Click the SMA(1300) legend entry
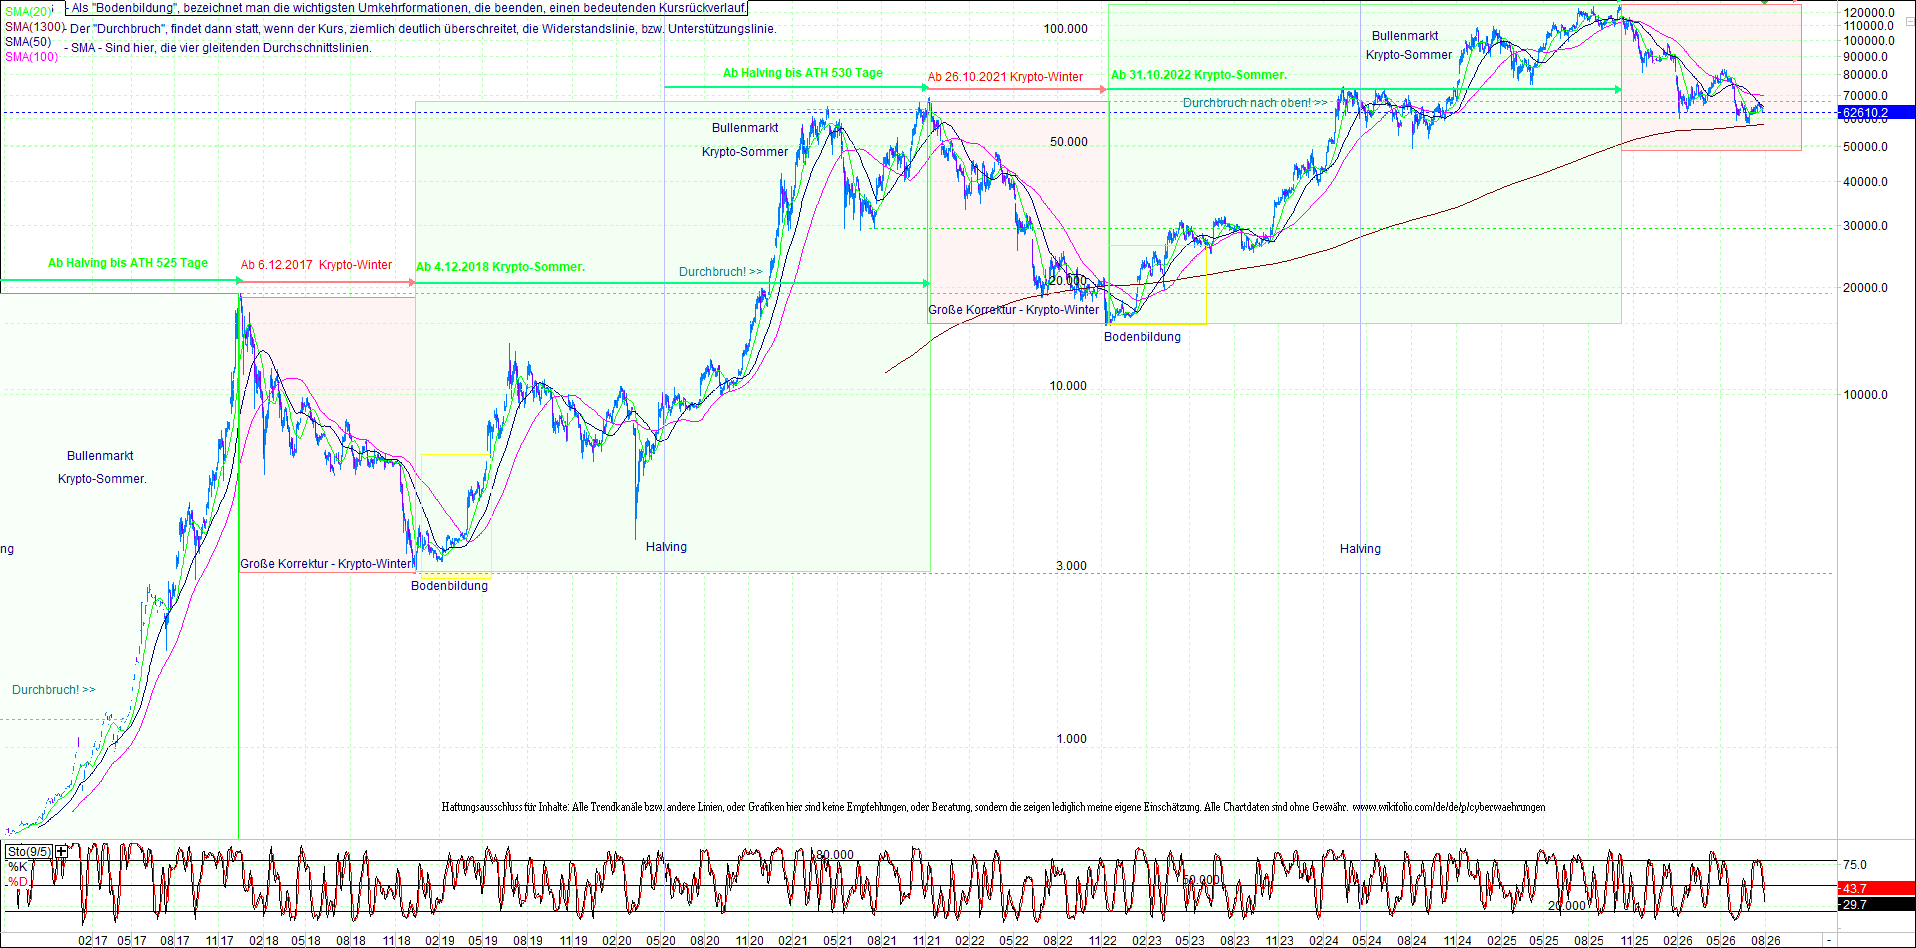The image size is (1916, 948). coord(34,27)
